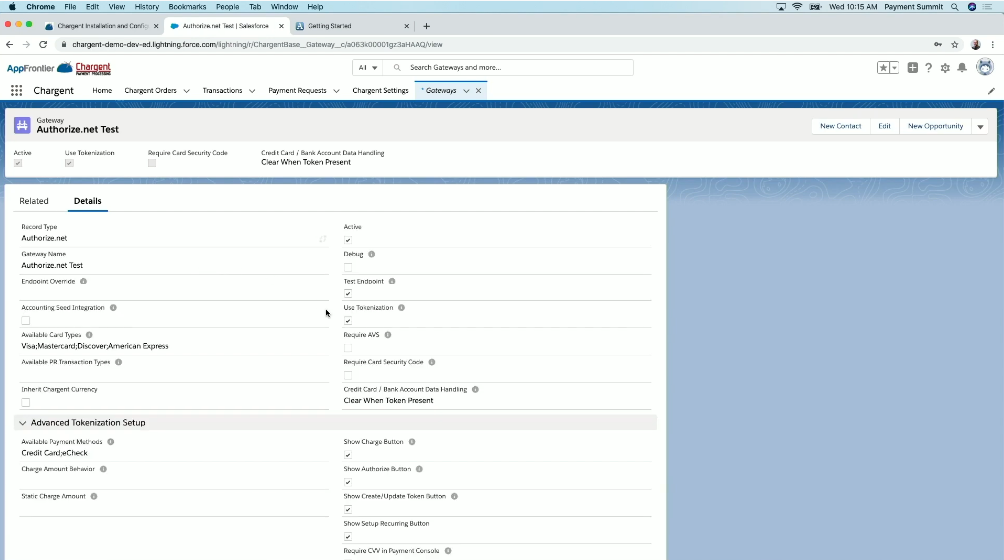Toggle Use Tokenization checkbox in Details
The width and height of the screenshot is (1004, 560).
pyautogui.click(x=348, y=321)
